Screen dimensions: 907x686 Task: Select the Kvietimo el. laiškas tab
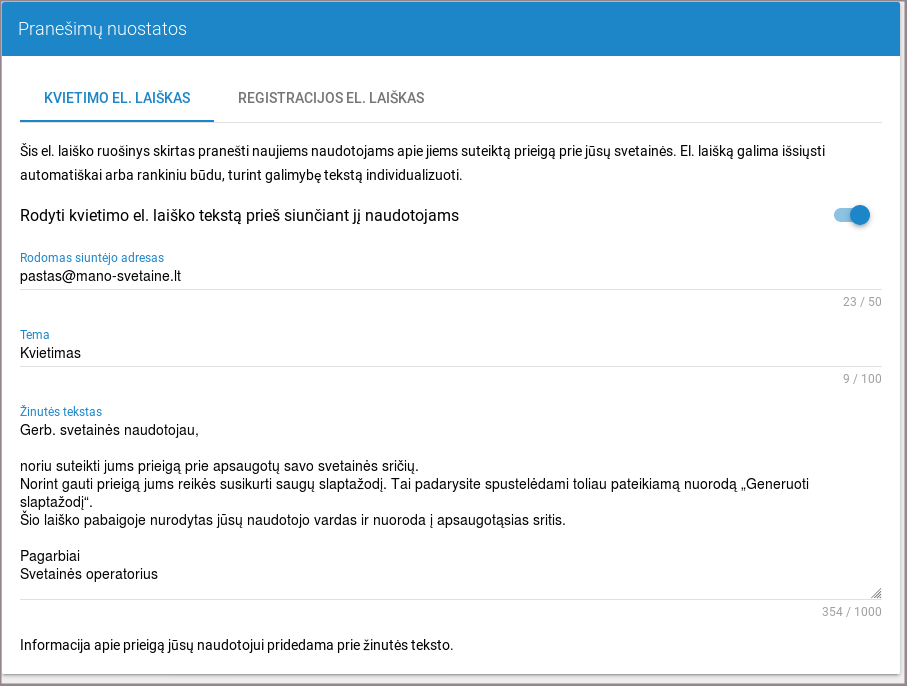click(117, 98)
